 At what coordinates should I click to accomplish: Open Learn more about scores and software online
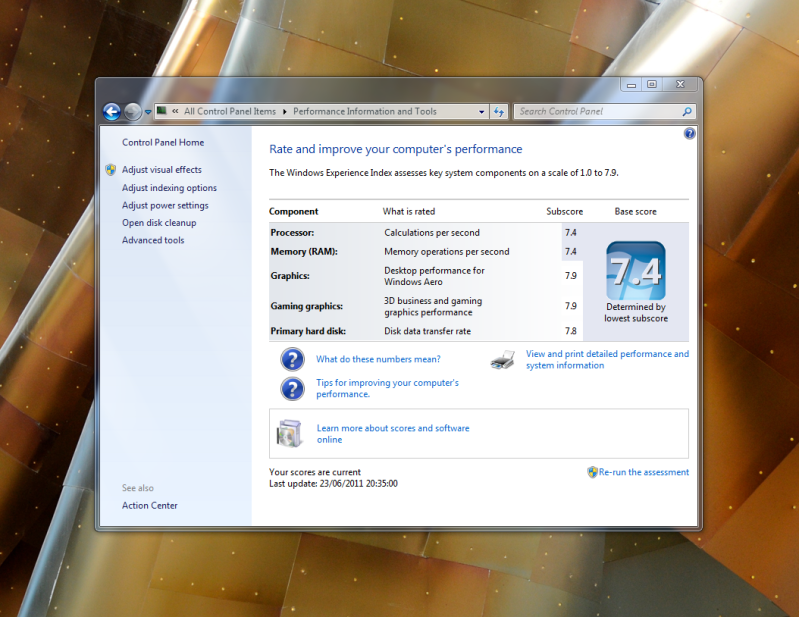(x=393, y=434)
